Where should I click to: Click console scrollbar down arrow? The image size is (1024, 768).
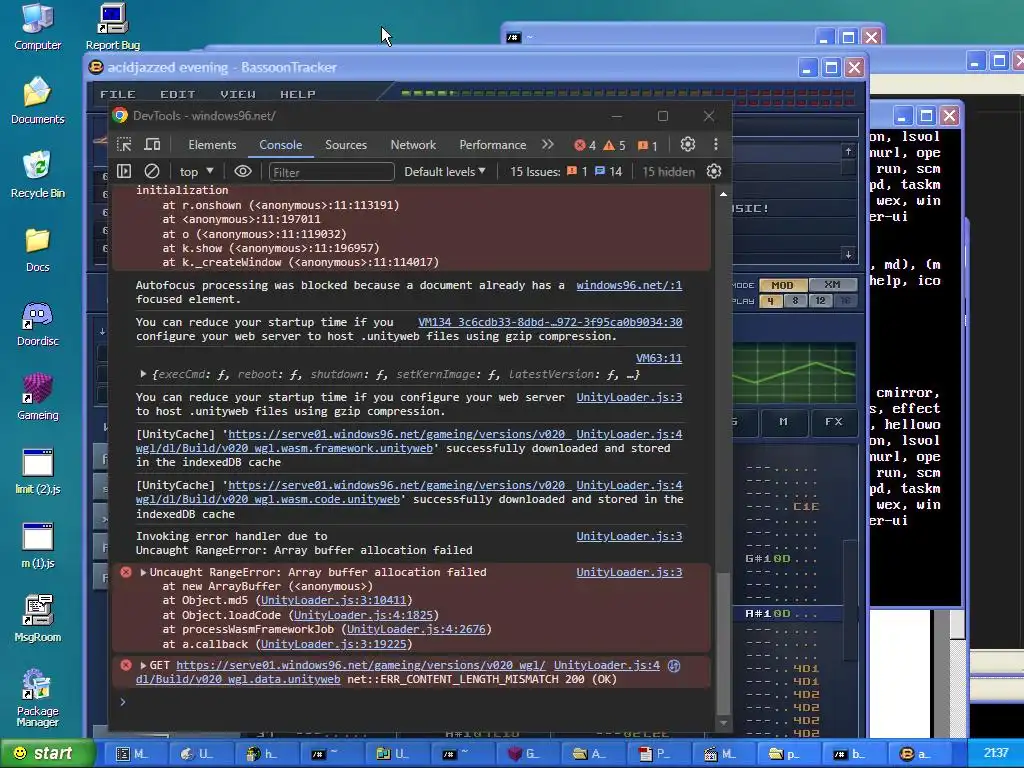(723, 722)
